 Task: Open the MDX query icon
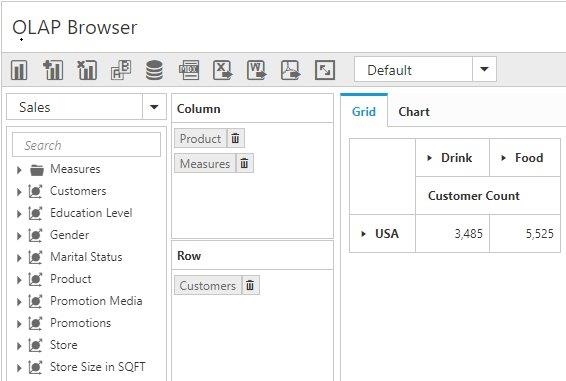pyautogui.click(x=189, y=70)
